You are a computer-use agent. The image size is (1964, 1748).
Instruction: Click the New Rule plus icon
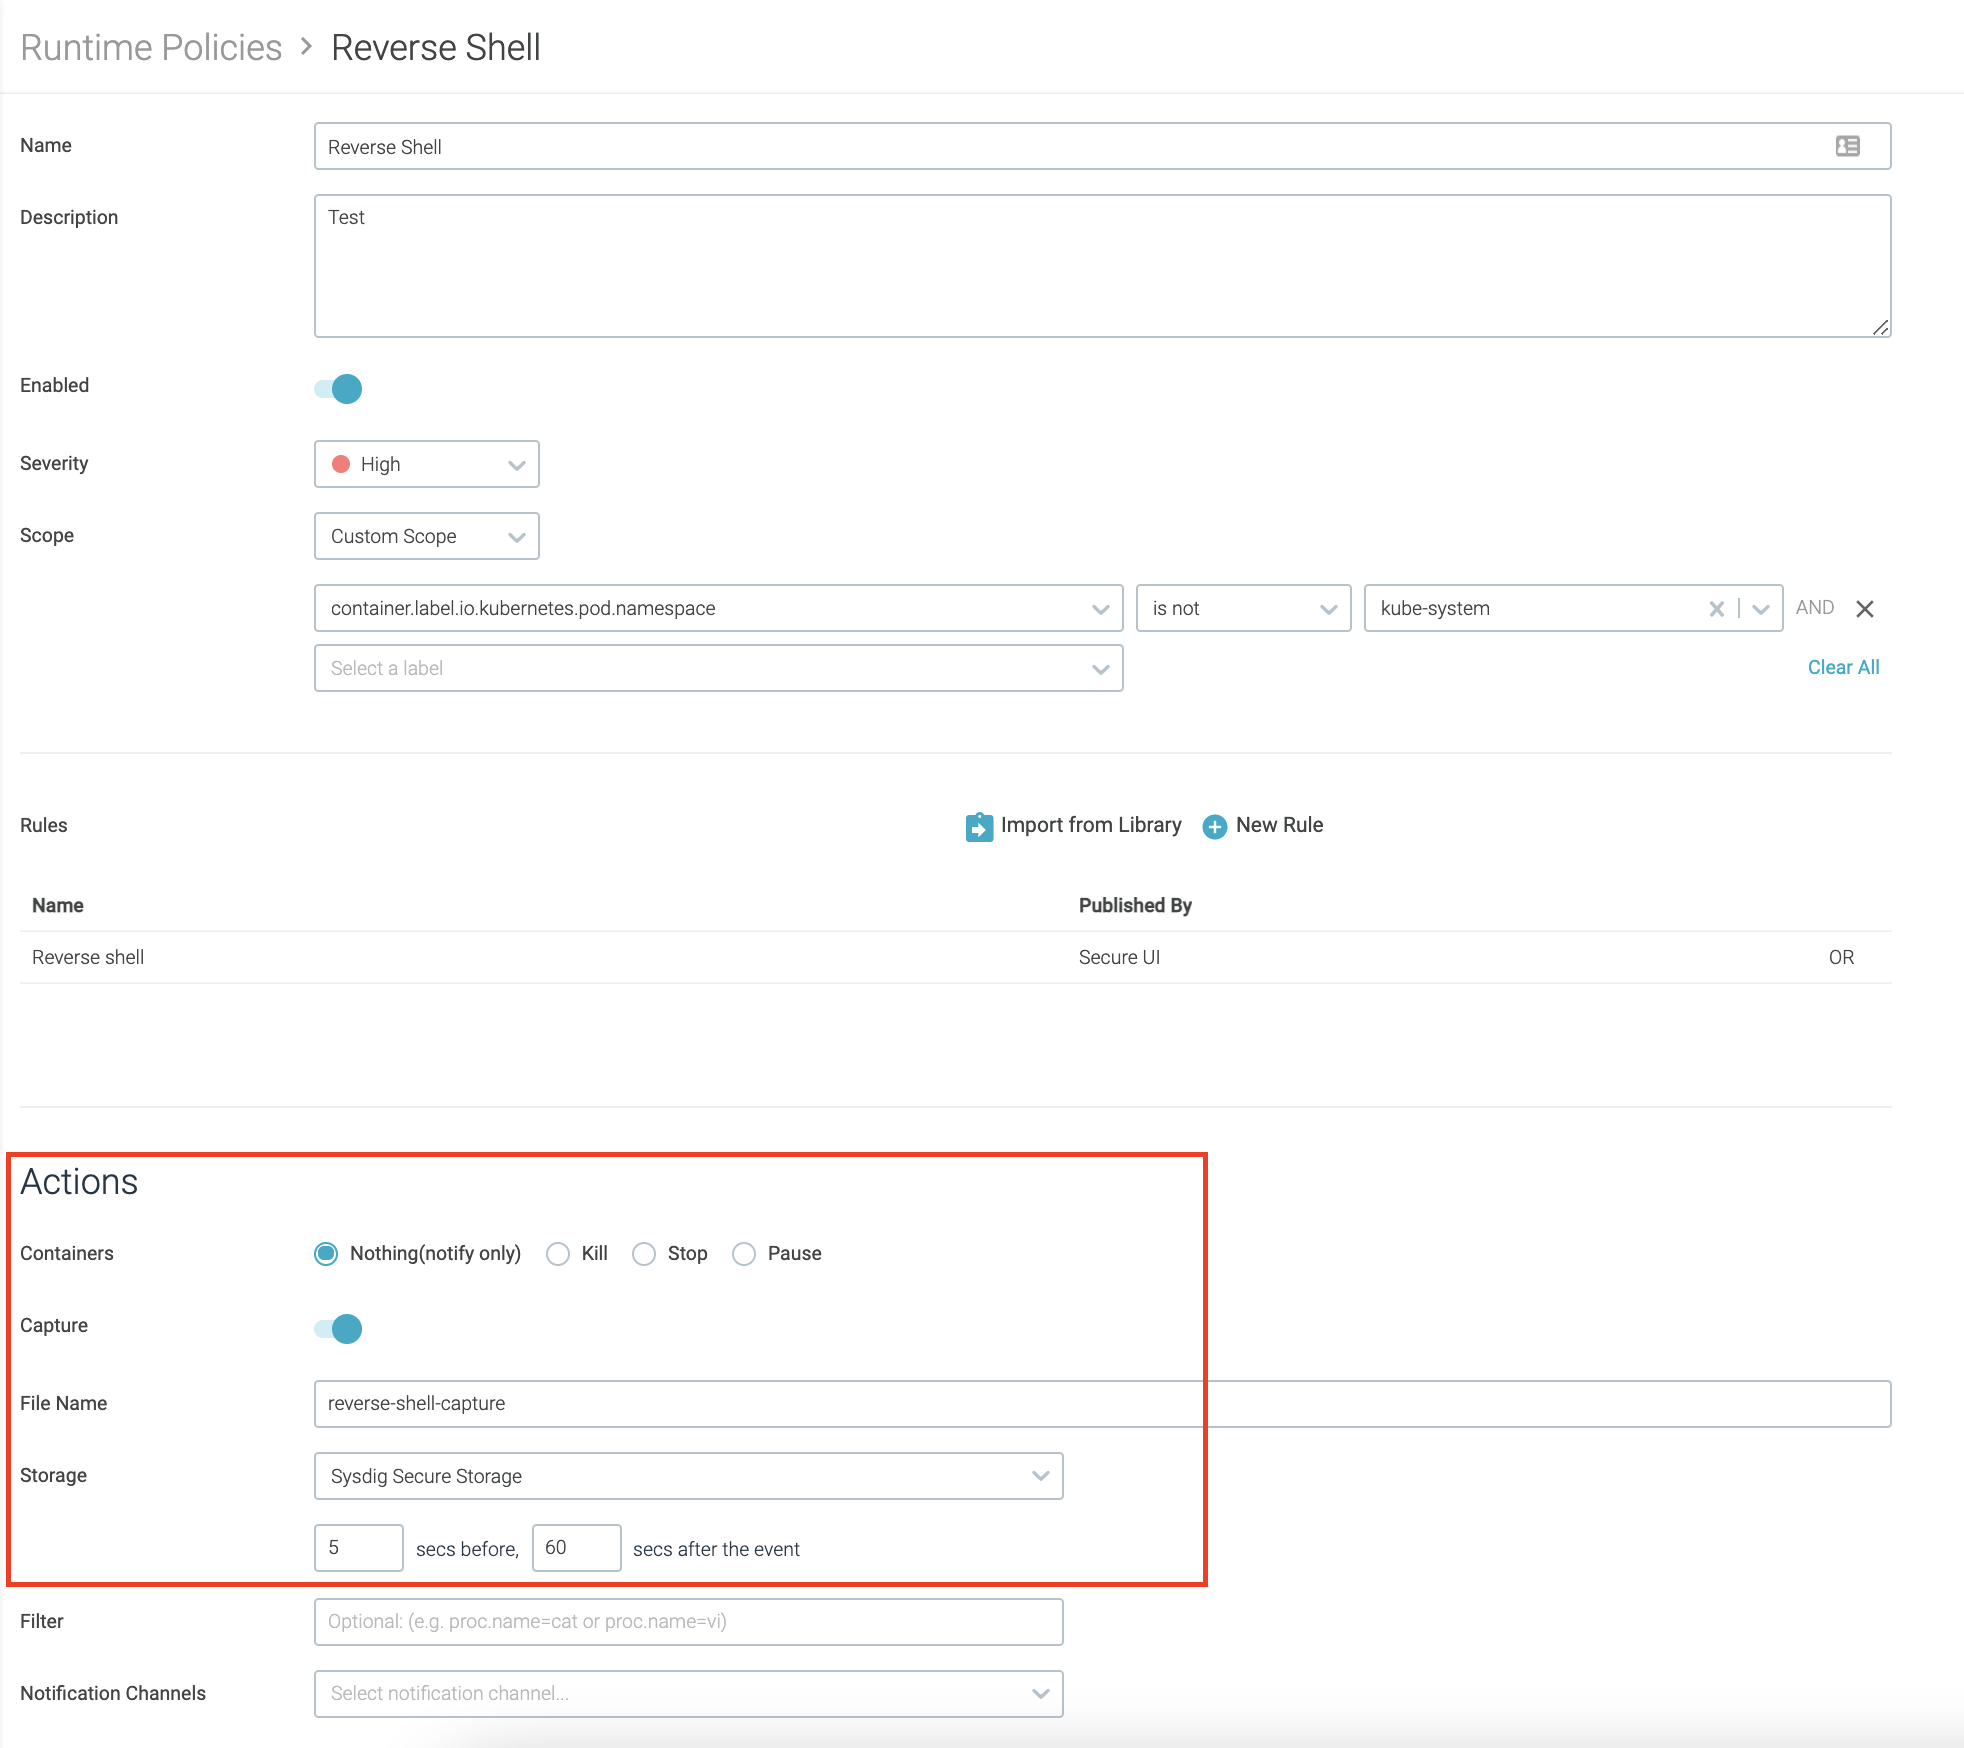[1214, 827]
